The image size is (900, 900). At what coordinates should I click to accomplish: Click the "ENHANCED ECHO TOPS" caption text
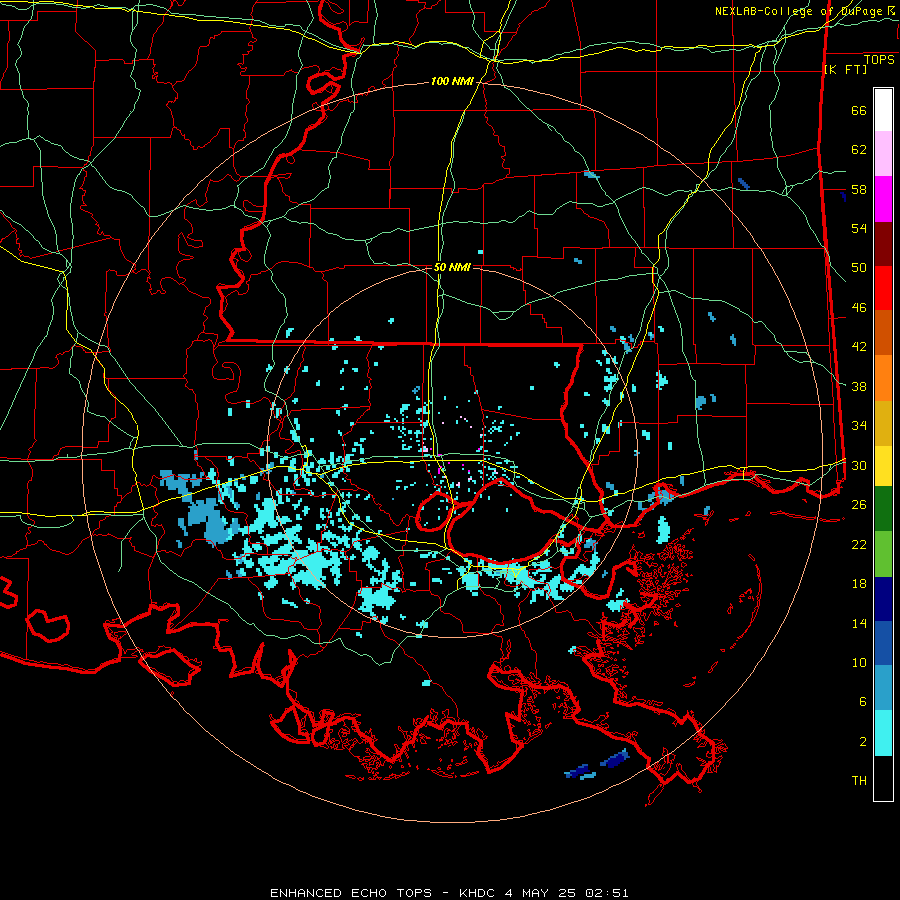pyautogui.click(x=351, y=893)
